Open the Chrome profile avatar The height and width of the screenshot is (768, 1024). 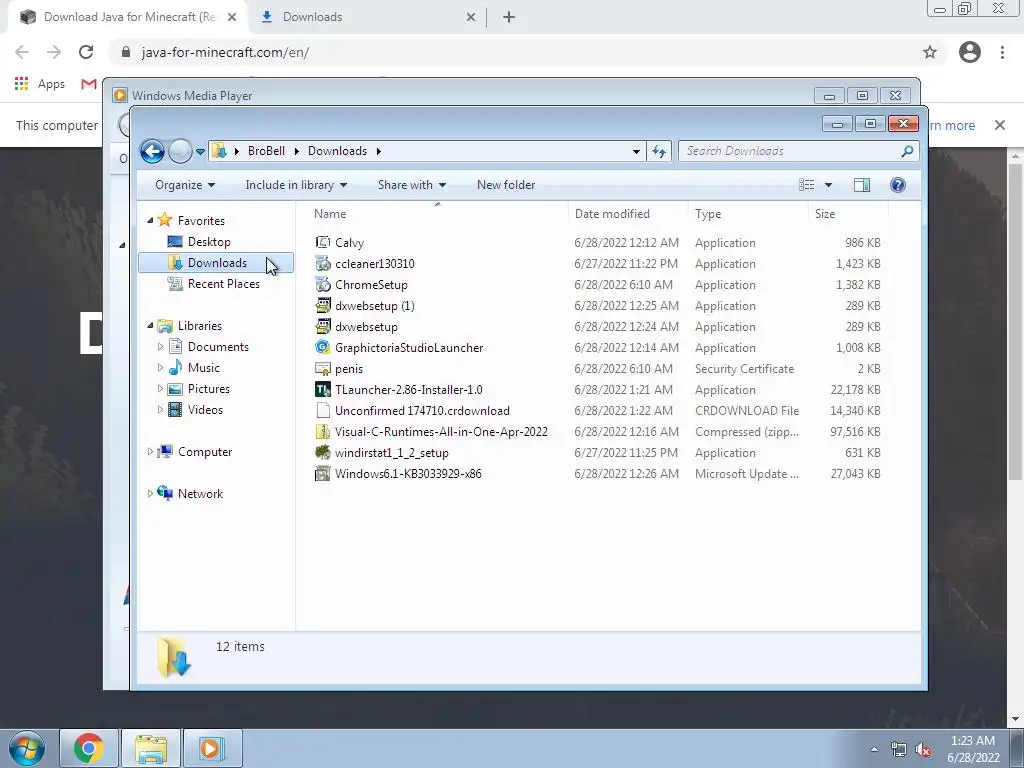pyautogui.click(x=970, y=52)
